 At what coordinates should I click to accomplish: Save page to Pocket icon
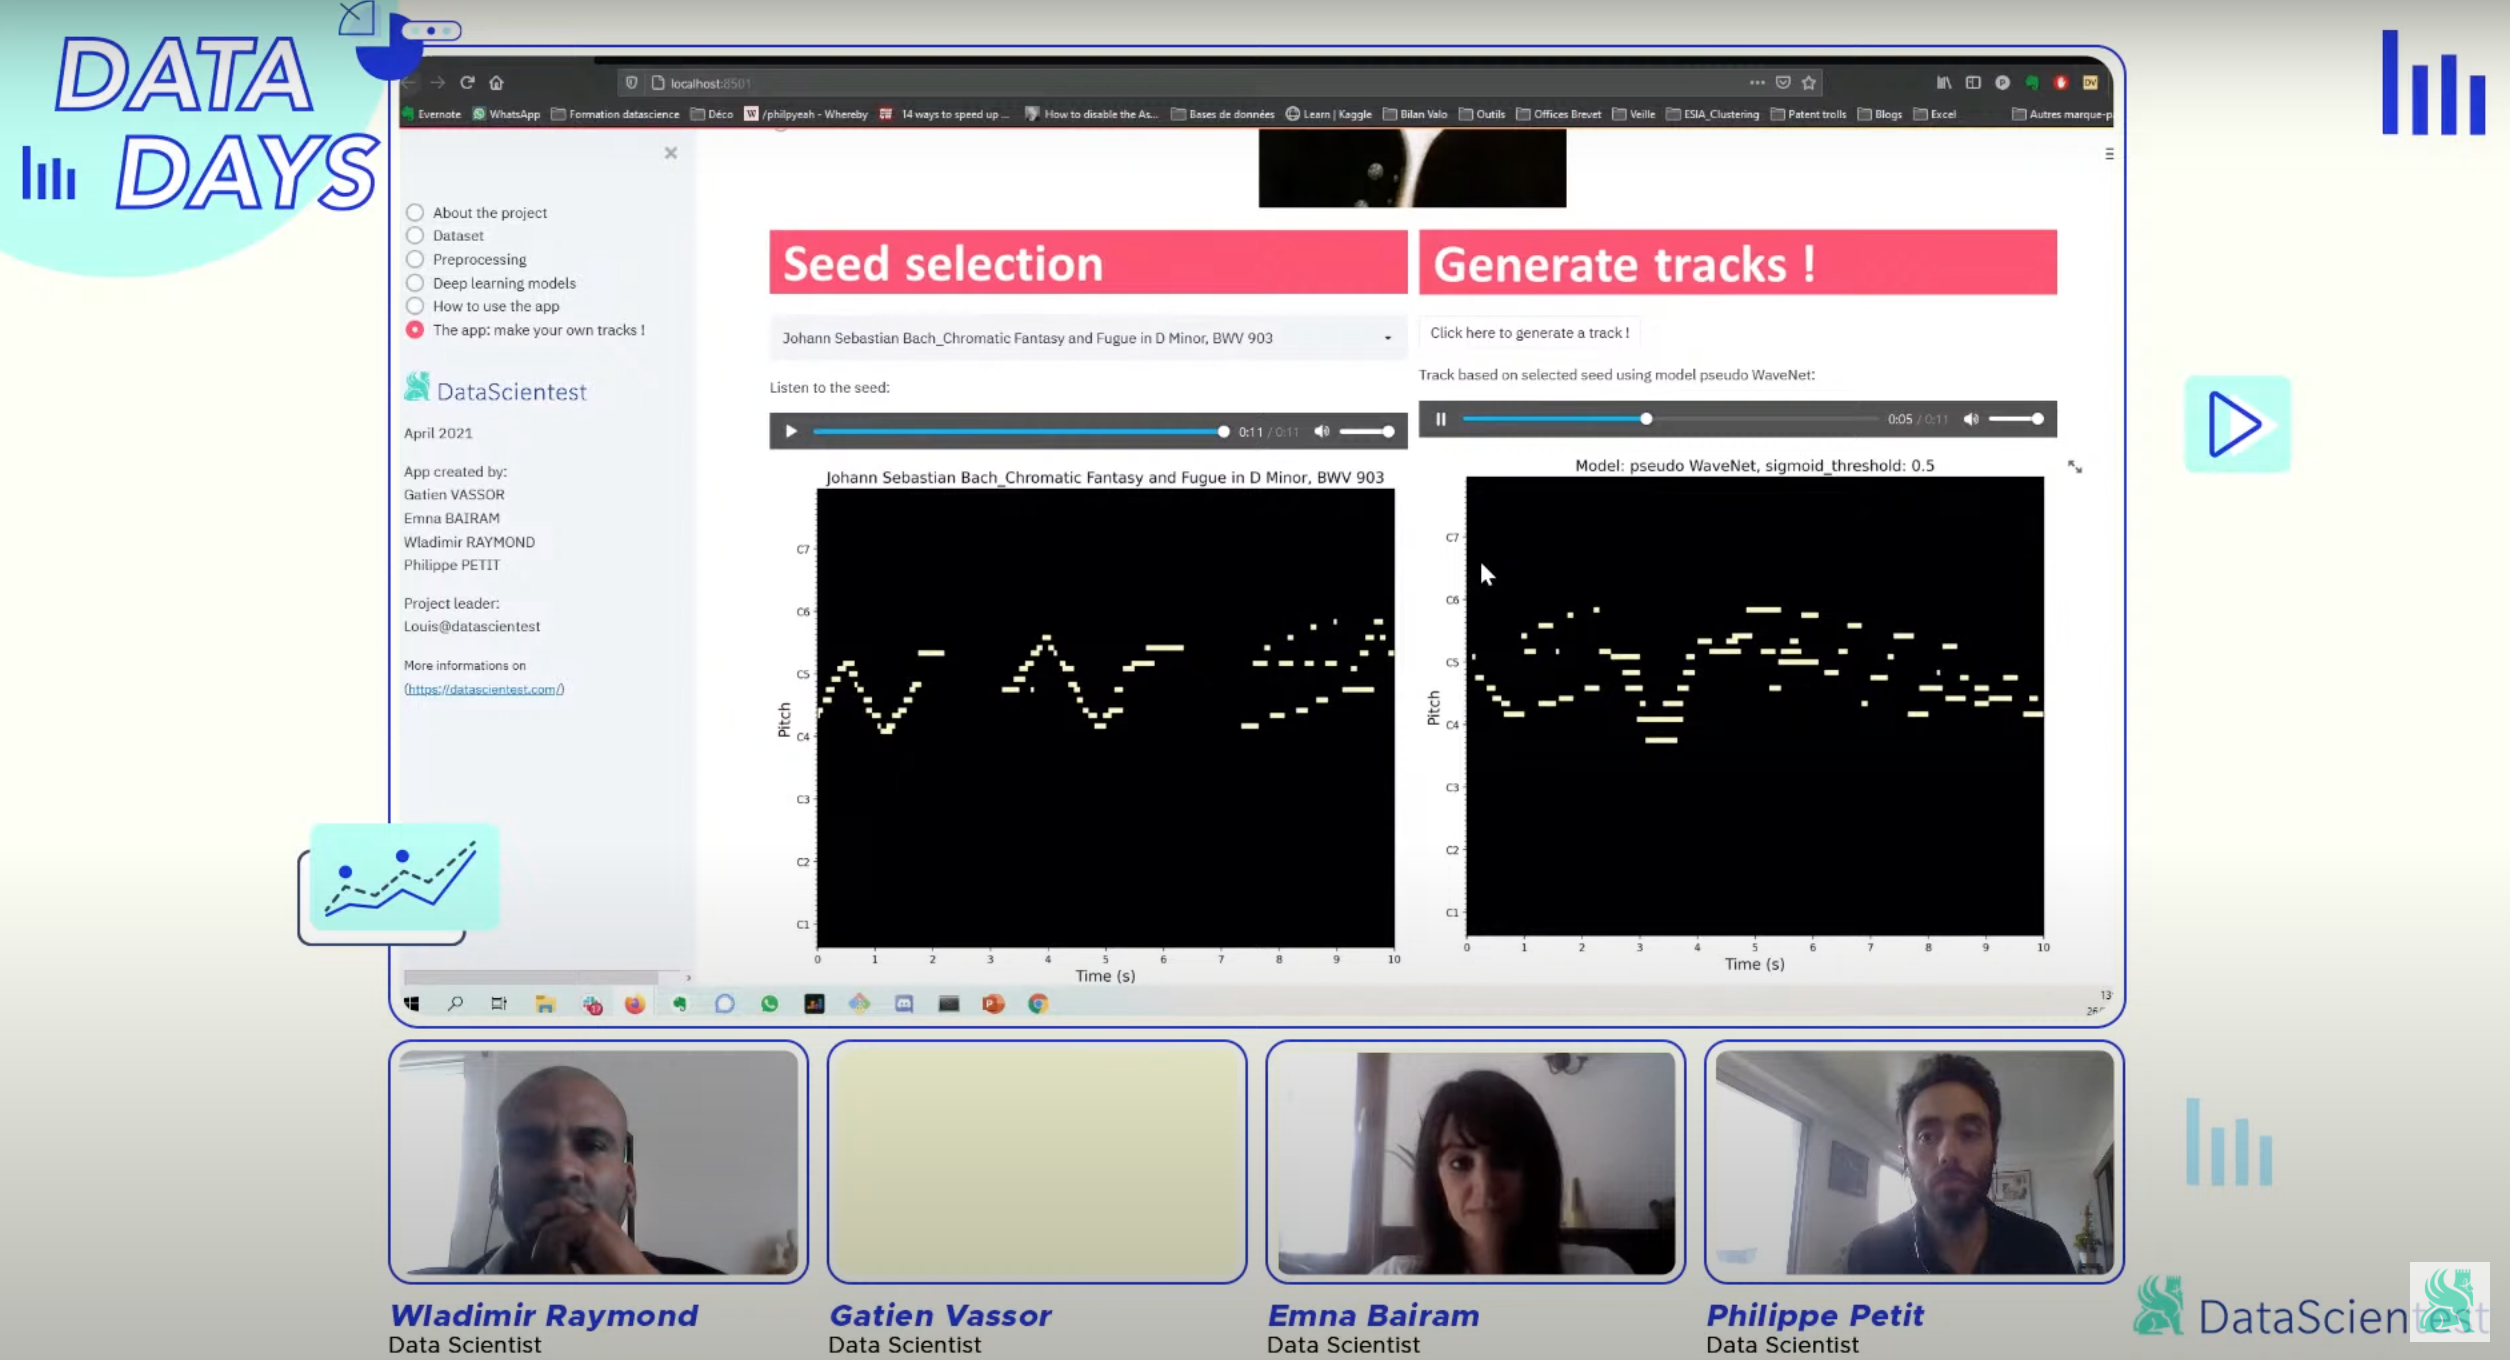pos(1783,82)
